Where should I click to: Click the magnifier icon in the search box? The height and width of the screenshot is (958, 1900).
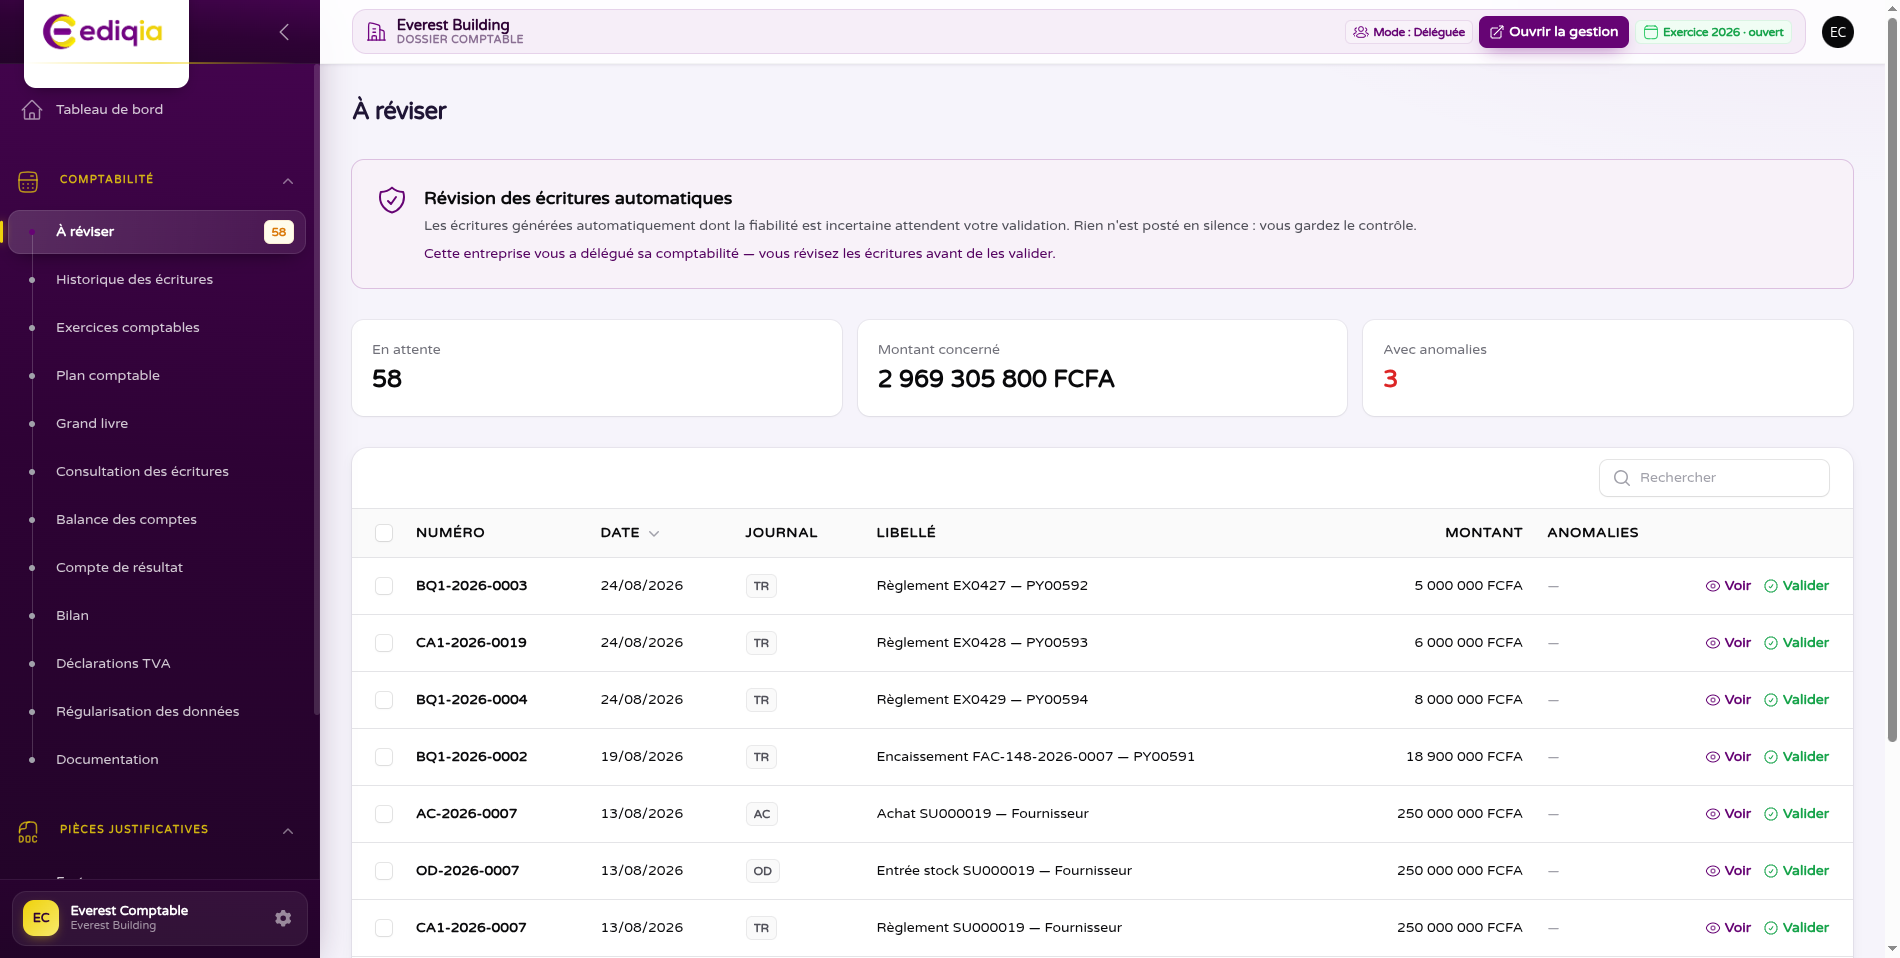click(1622, 478)
